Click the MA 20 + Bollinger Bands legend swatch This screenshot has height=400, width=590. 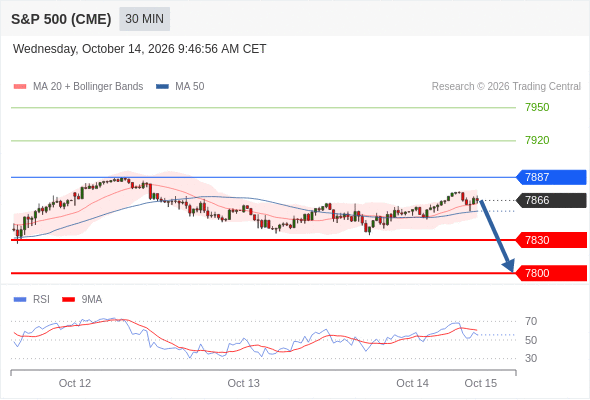click(x=20, y=87)
